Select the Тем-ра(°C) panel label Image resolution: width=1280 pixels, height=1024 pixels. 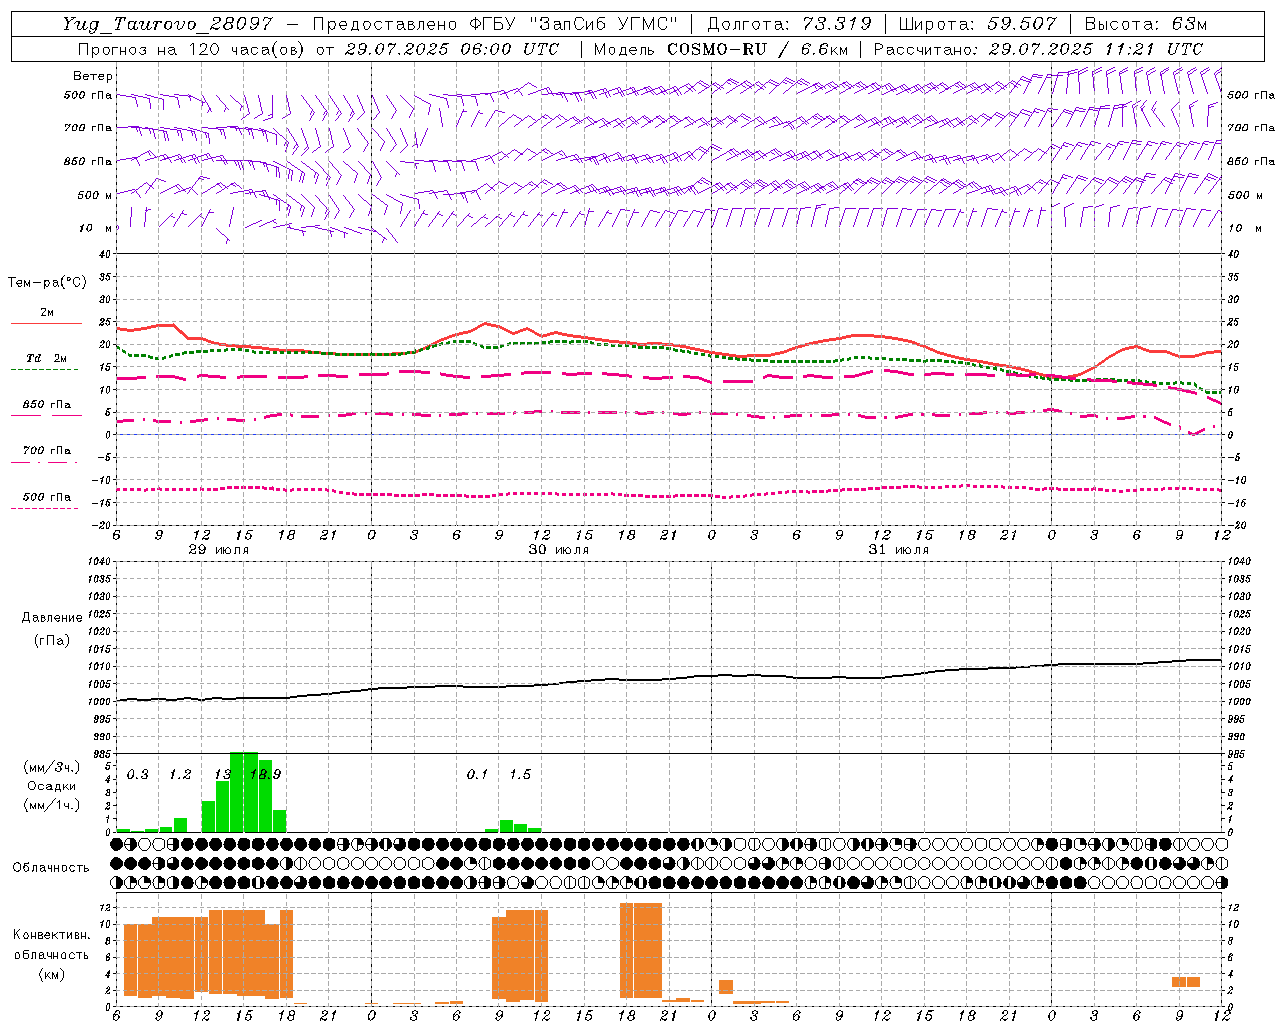coord(47,283)
